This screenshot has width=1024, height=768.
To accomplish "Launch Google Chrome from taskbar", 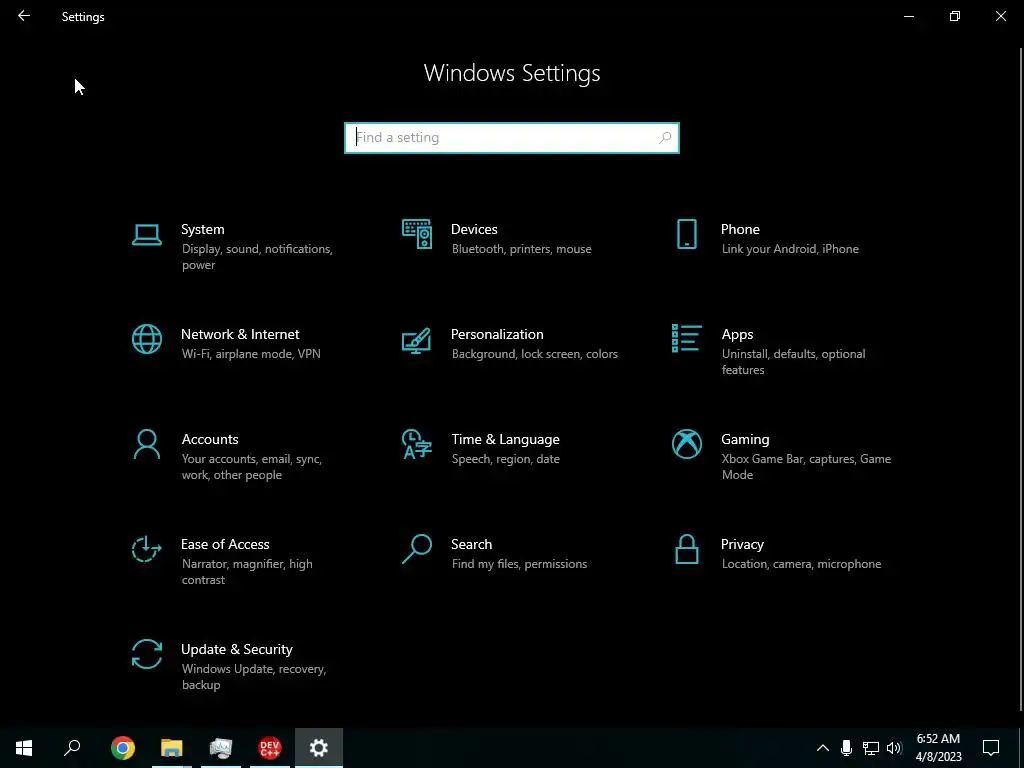I will 122,748.
